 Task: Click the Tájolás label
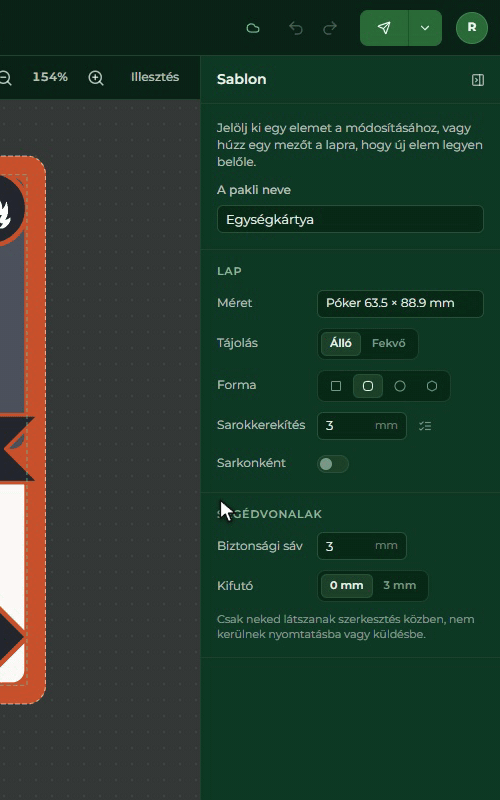(237, 343)
